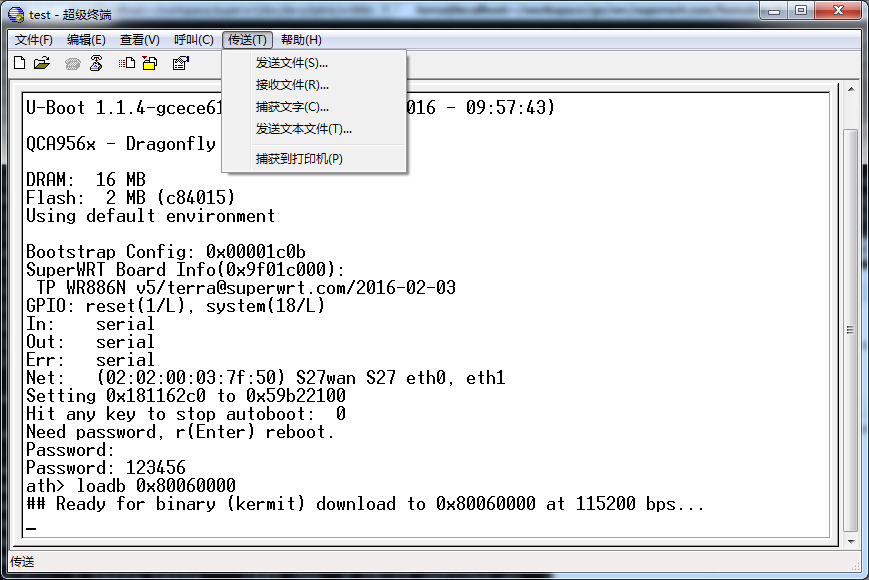This screenshot has width=869, height=580.
Task: Select 捕获文字(C)... menu entry
Action: click(314, 107)
